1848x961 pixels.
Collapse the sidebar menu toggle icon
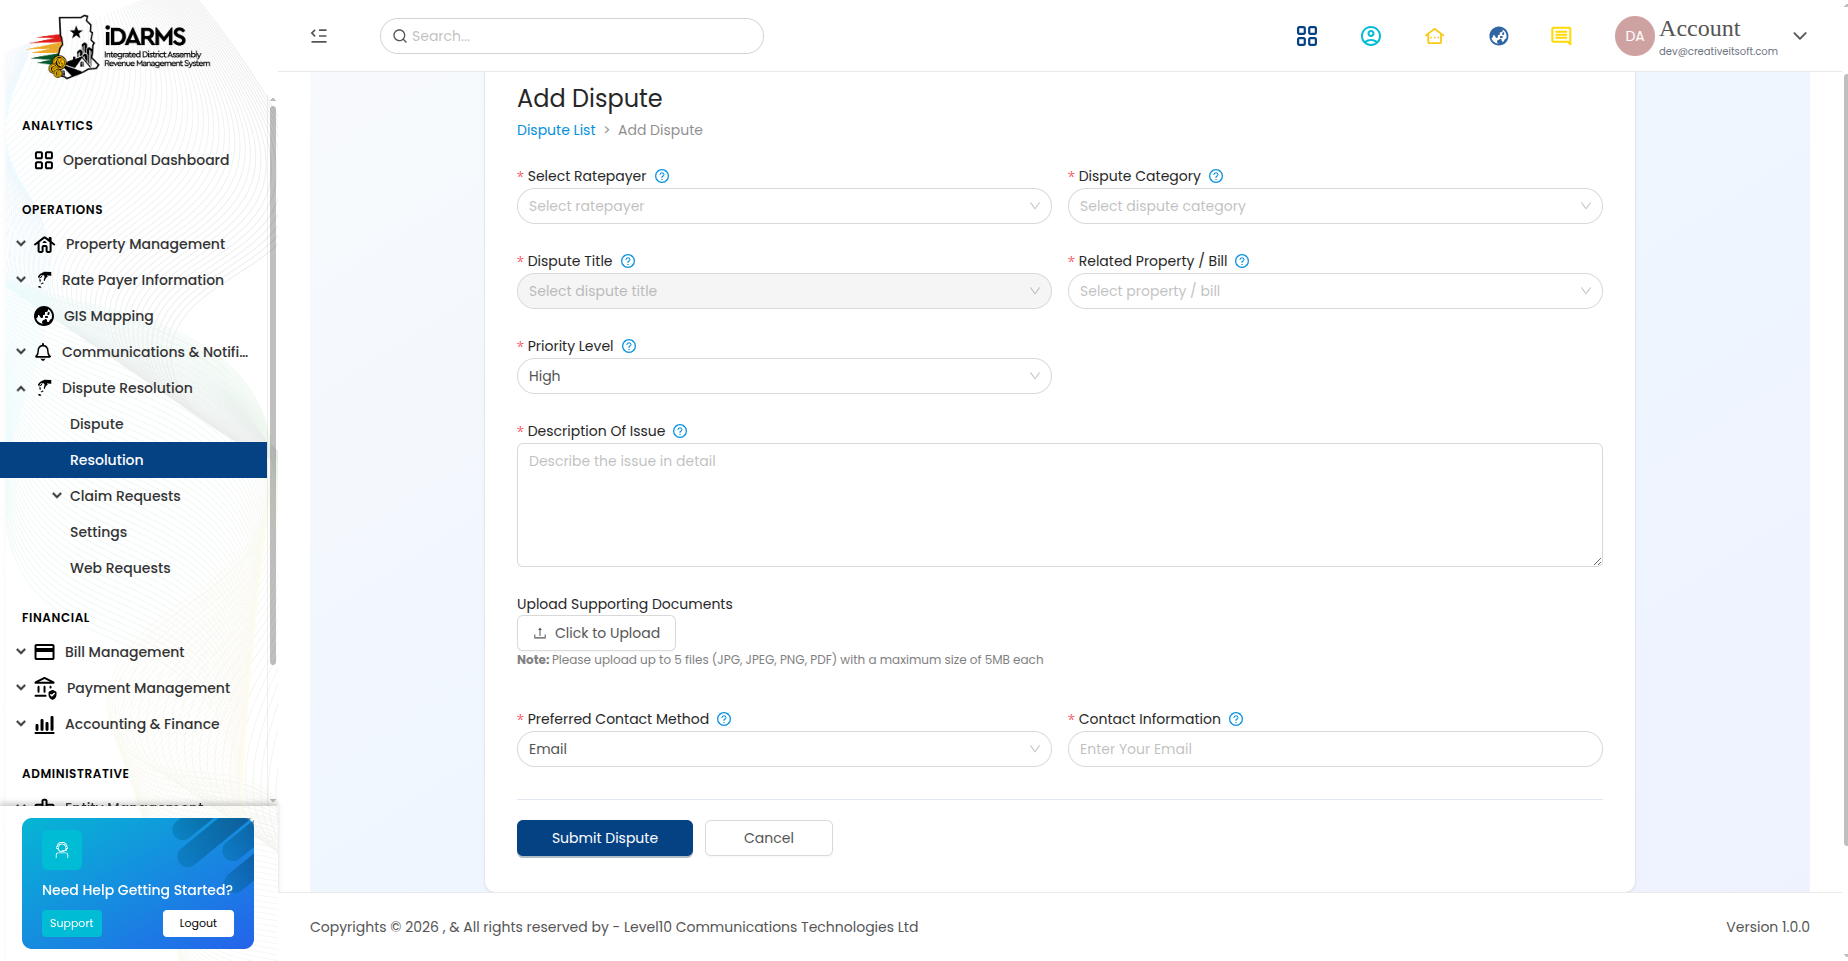319,36
